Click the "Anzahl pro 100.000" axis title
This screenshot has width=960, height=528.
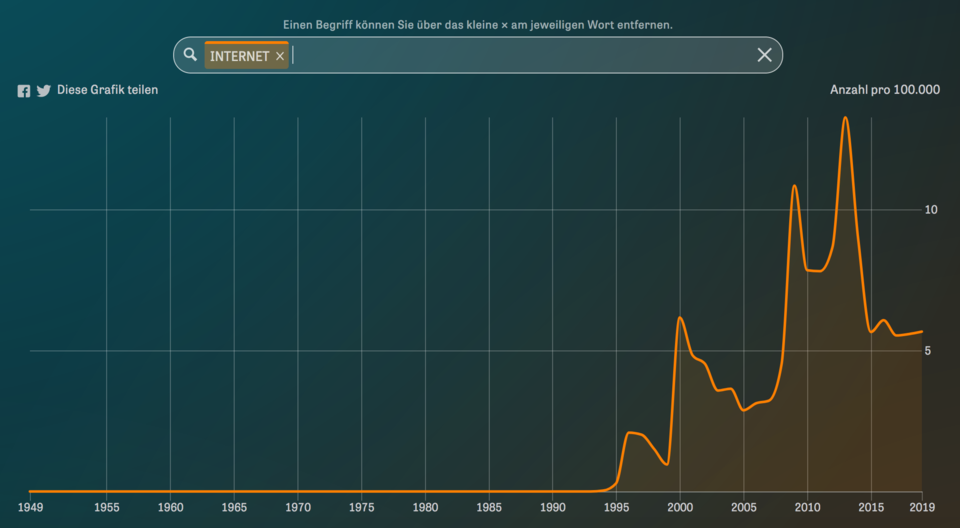point(884,90)
